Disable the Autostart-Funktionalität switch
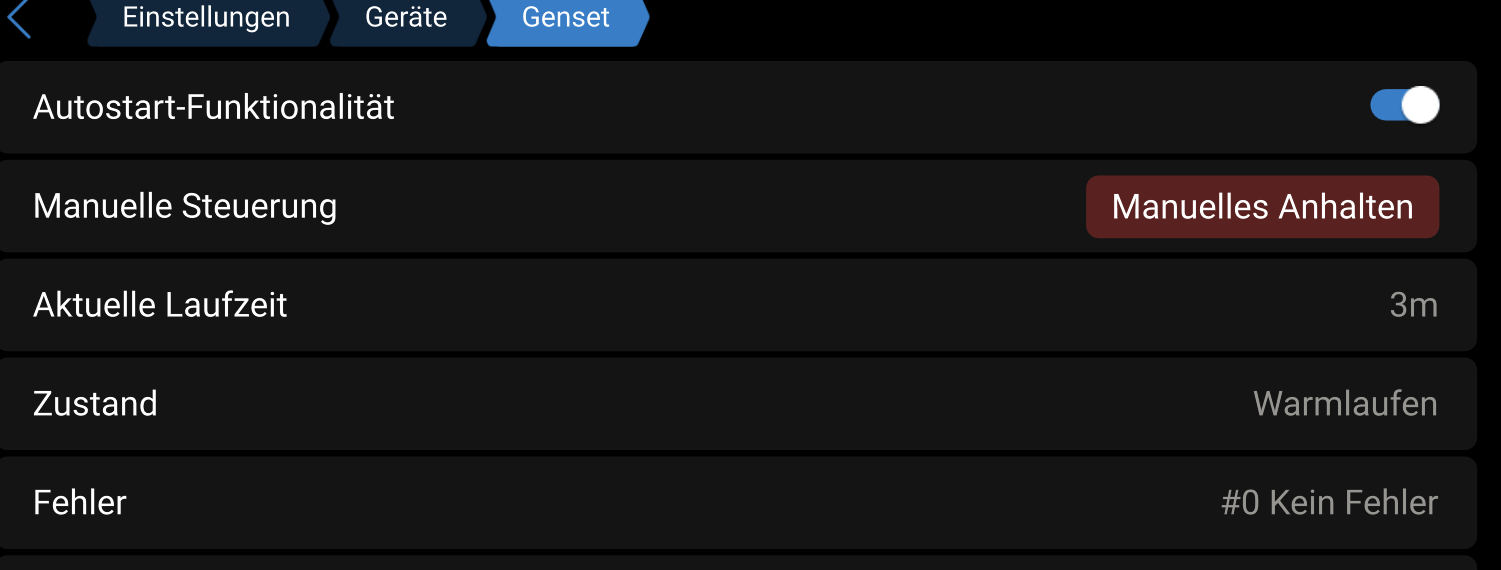The height and width of the screenshot is (570, 1501). tap(1404, 106)
